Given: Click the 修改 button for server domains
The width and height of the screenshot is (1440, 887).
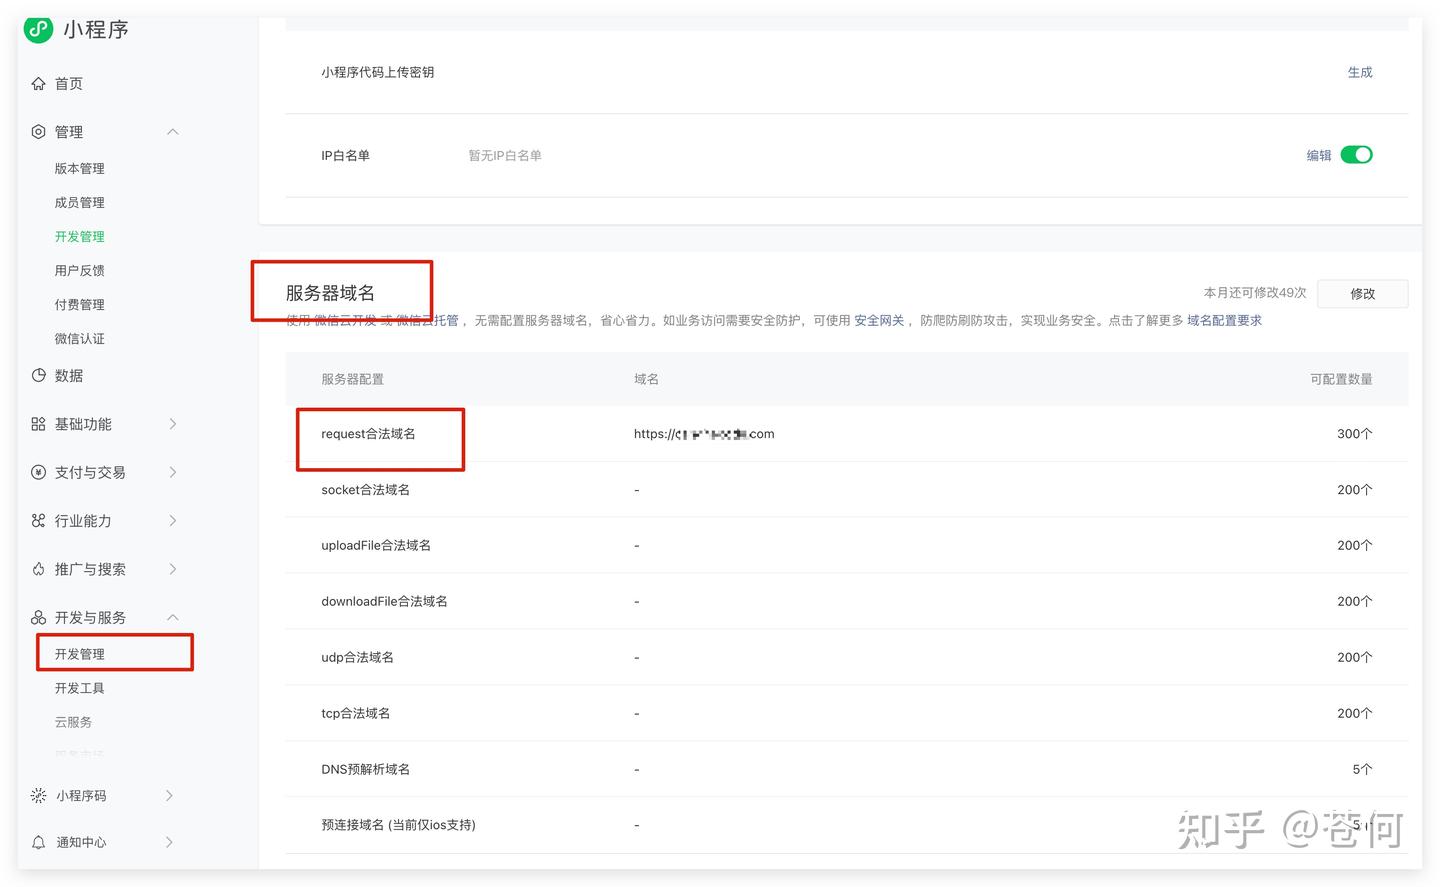Looking at the screenshot, I should 1362,294.
